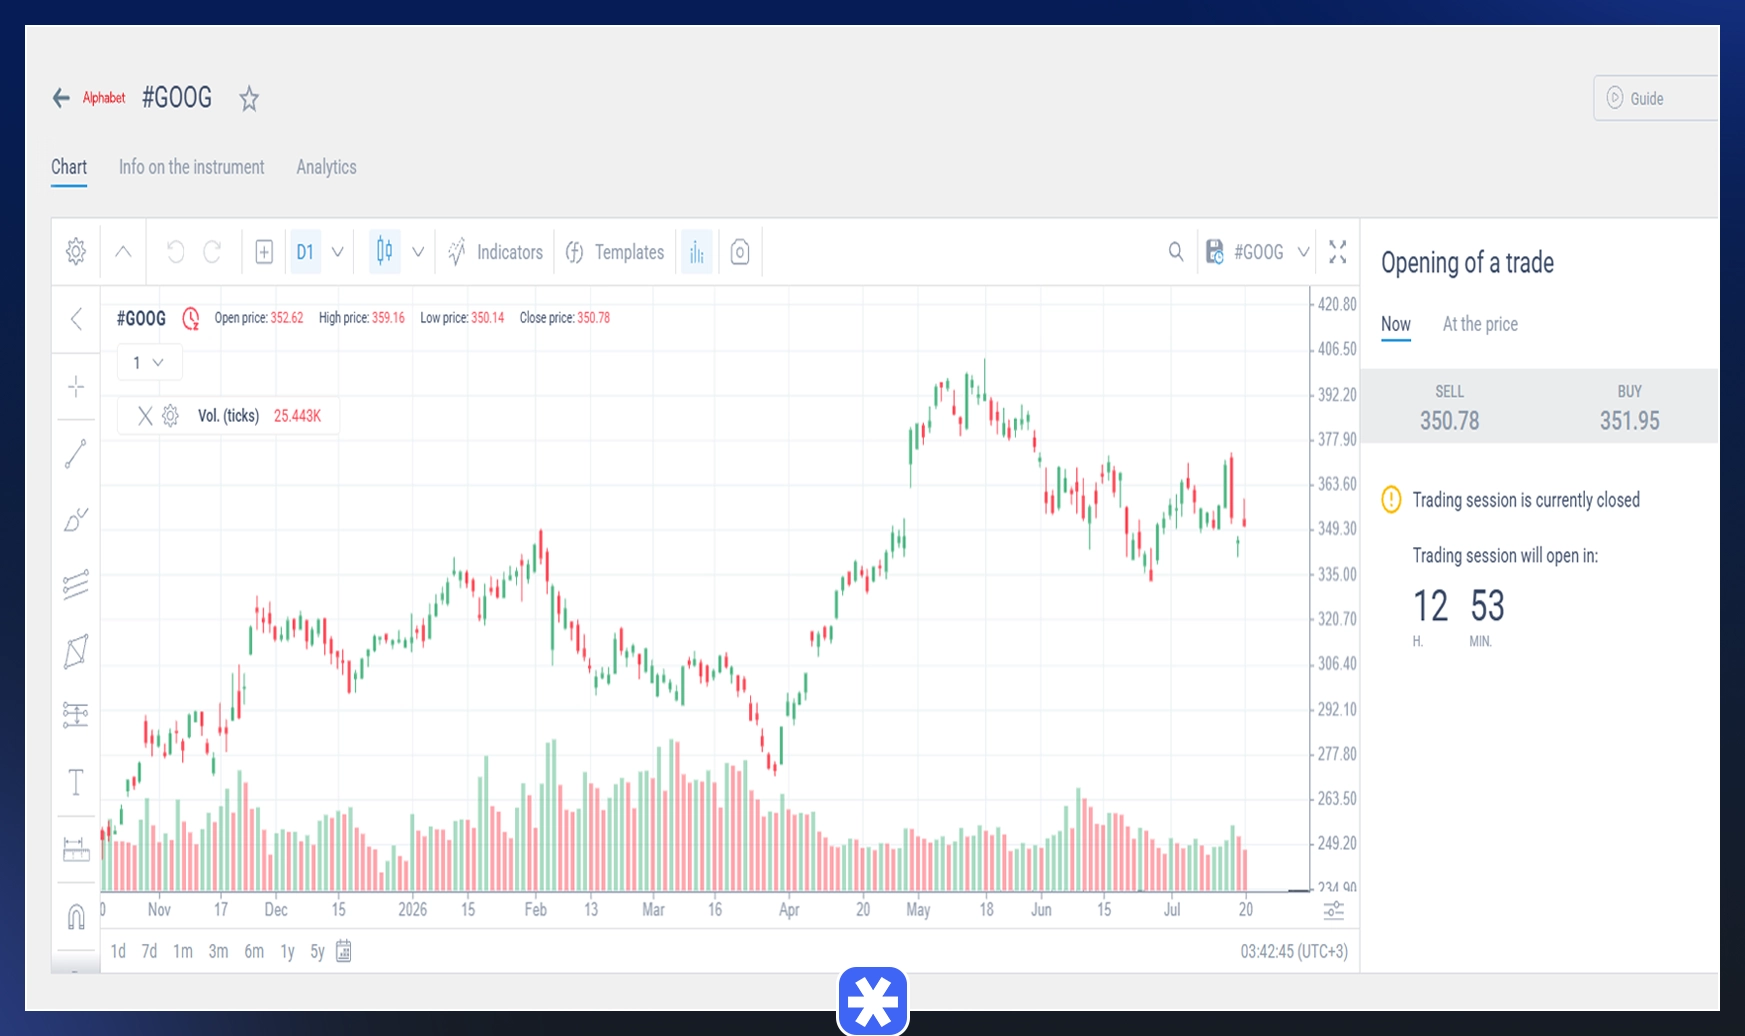Open Vol. (ticks) indicator settings

(x=171, y=416)
